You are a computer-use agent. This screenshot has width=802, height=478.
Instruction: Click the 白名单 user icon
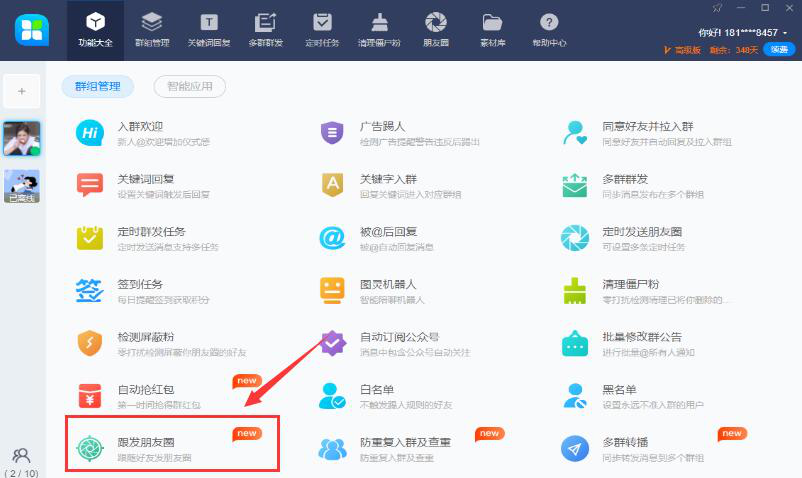(332, 396)
